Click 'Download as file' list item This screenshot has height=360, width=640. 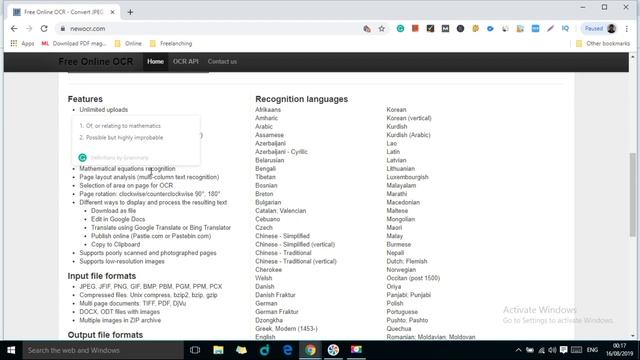pos(113,211)
